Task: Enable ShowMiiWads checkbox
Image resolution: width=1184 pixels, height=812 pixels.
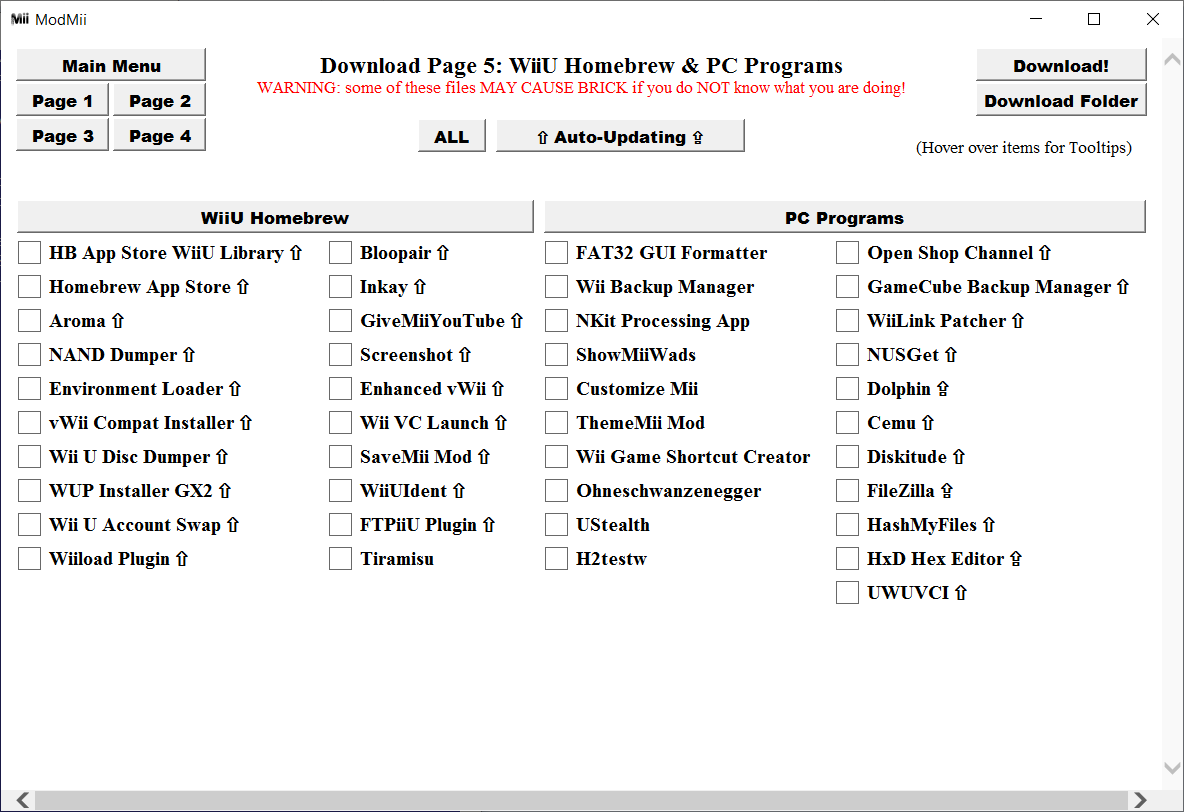Action: 557,355
